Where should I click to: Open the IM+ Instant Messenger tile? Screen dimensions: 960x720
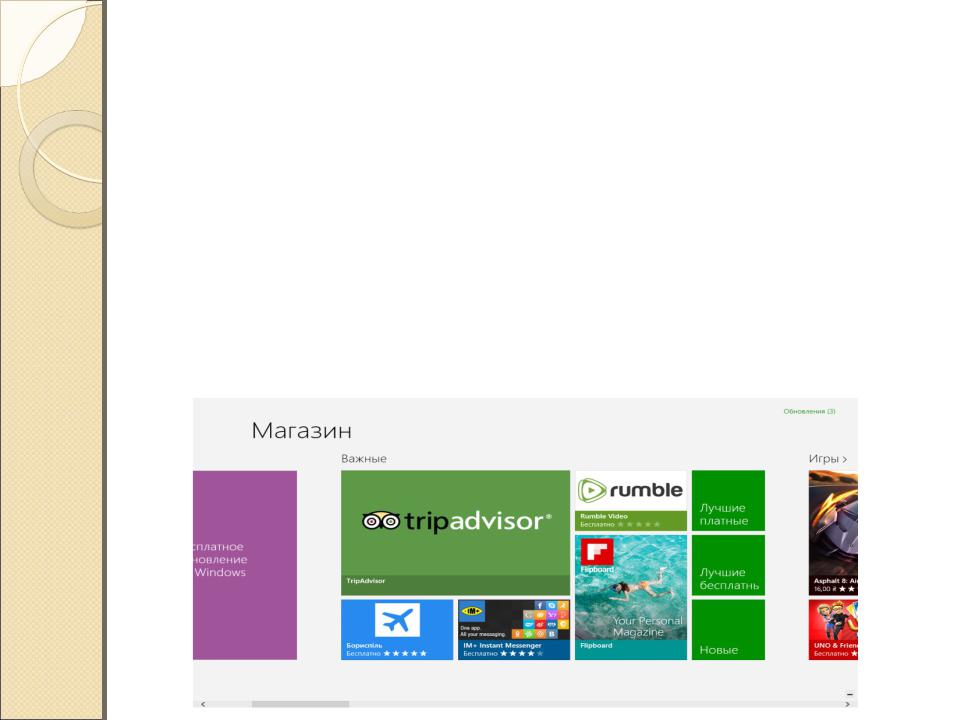click(x=514, y=629)
